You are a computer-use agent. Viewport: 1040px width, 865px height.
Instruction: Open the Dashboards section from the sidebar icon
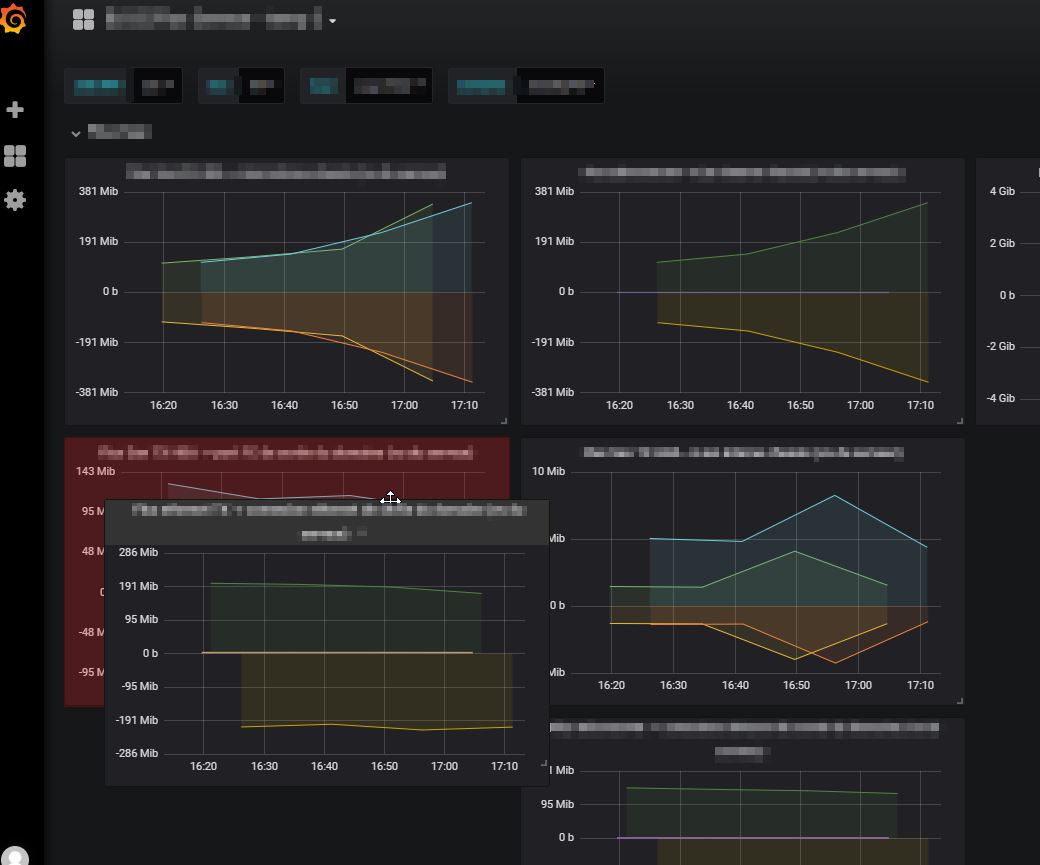tap(15, 155)
